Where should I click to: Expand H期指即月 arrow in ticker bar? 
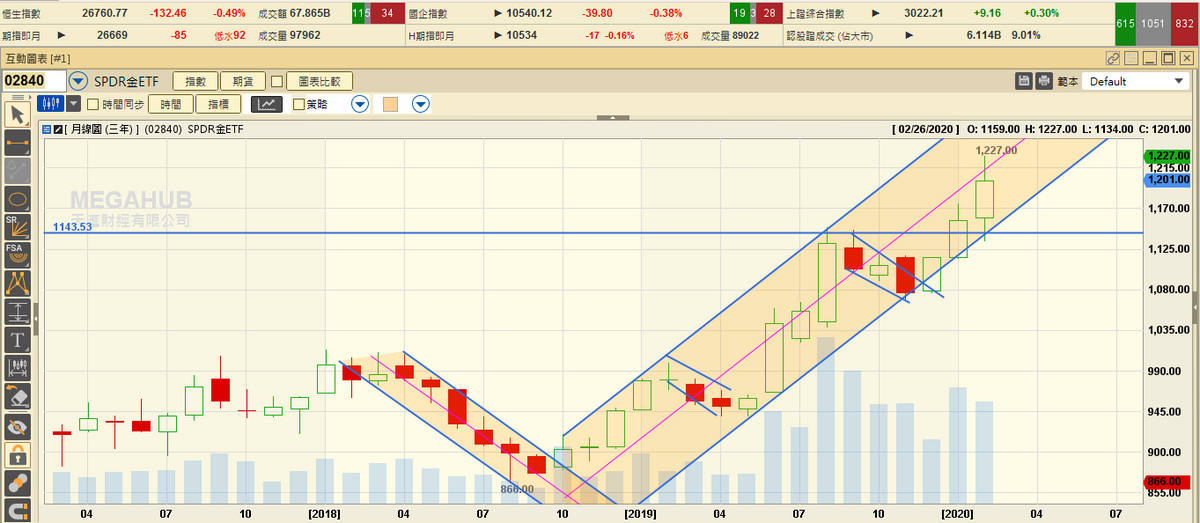click(x=498, y=35)
